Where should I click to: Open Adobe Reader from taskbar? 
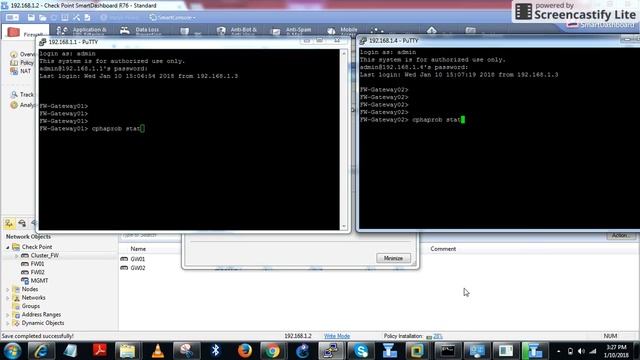click(x=99, y=351)
